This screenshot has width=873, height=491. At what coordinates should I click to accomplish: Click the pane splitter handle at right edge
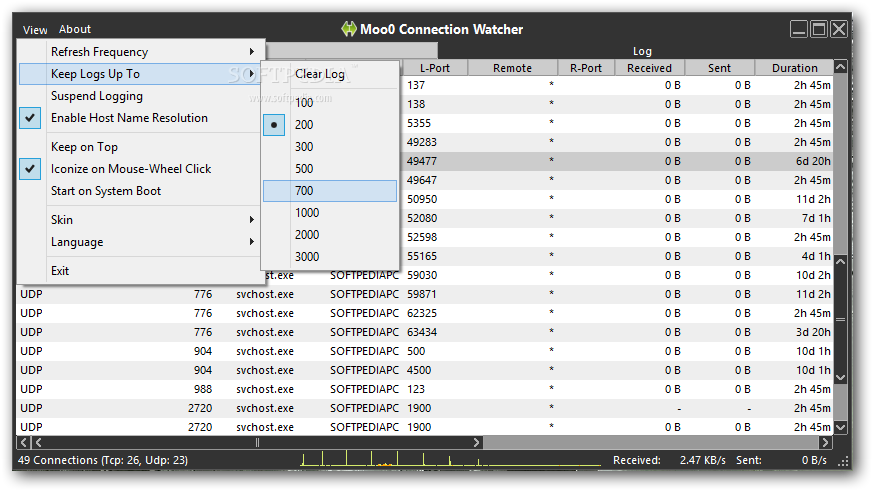pyautogui.click(x=841, y=320)
